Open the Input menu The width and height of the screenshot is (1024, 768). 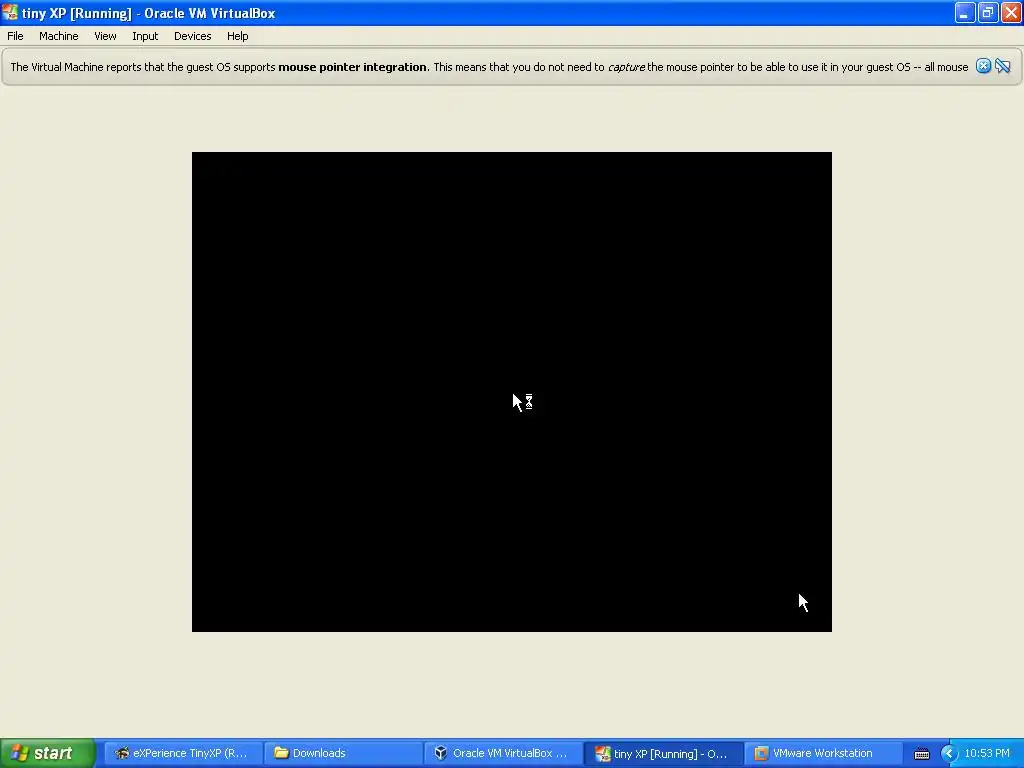click(145, 36)
